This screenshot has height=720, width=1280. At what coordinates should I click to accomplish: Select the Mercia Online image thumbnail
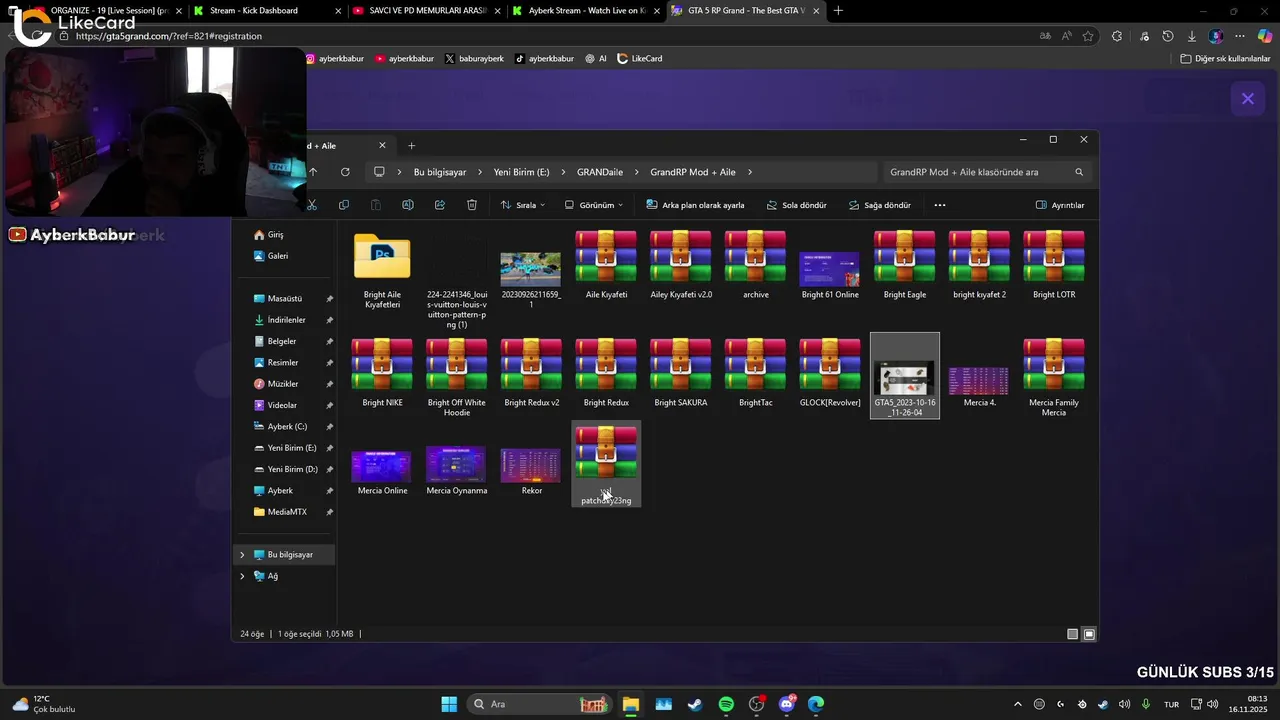click(382, 466)
